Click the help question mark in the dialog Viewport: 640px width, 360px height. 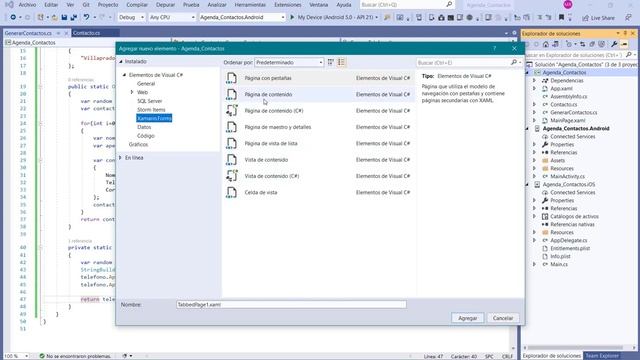click(x=494, y=49)
